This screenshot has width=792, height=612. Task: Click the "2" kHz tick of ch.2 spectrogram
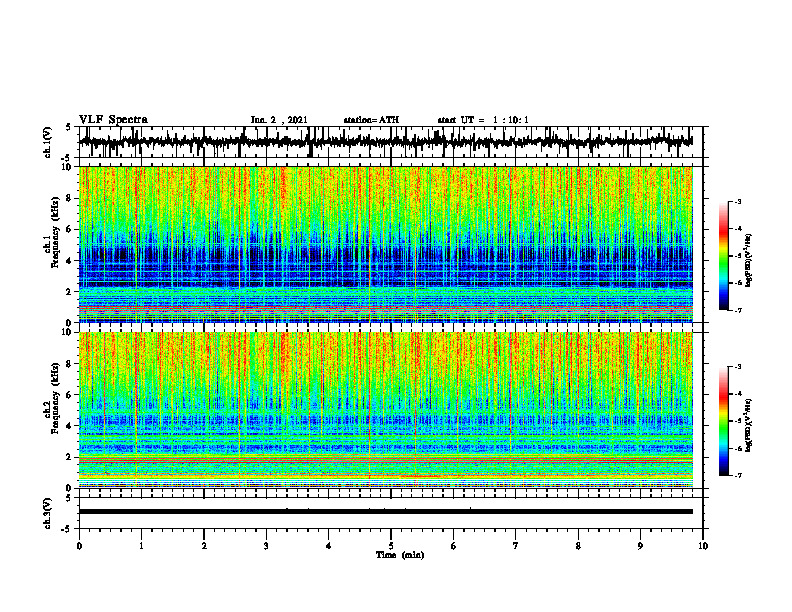click(70, 457)
